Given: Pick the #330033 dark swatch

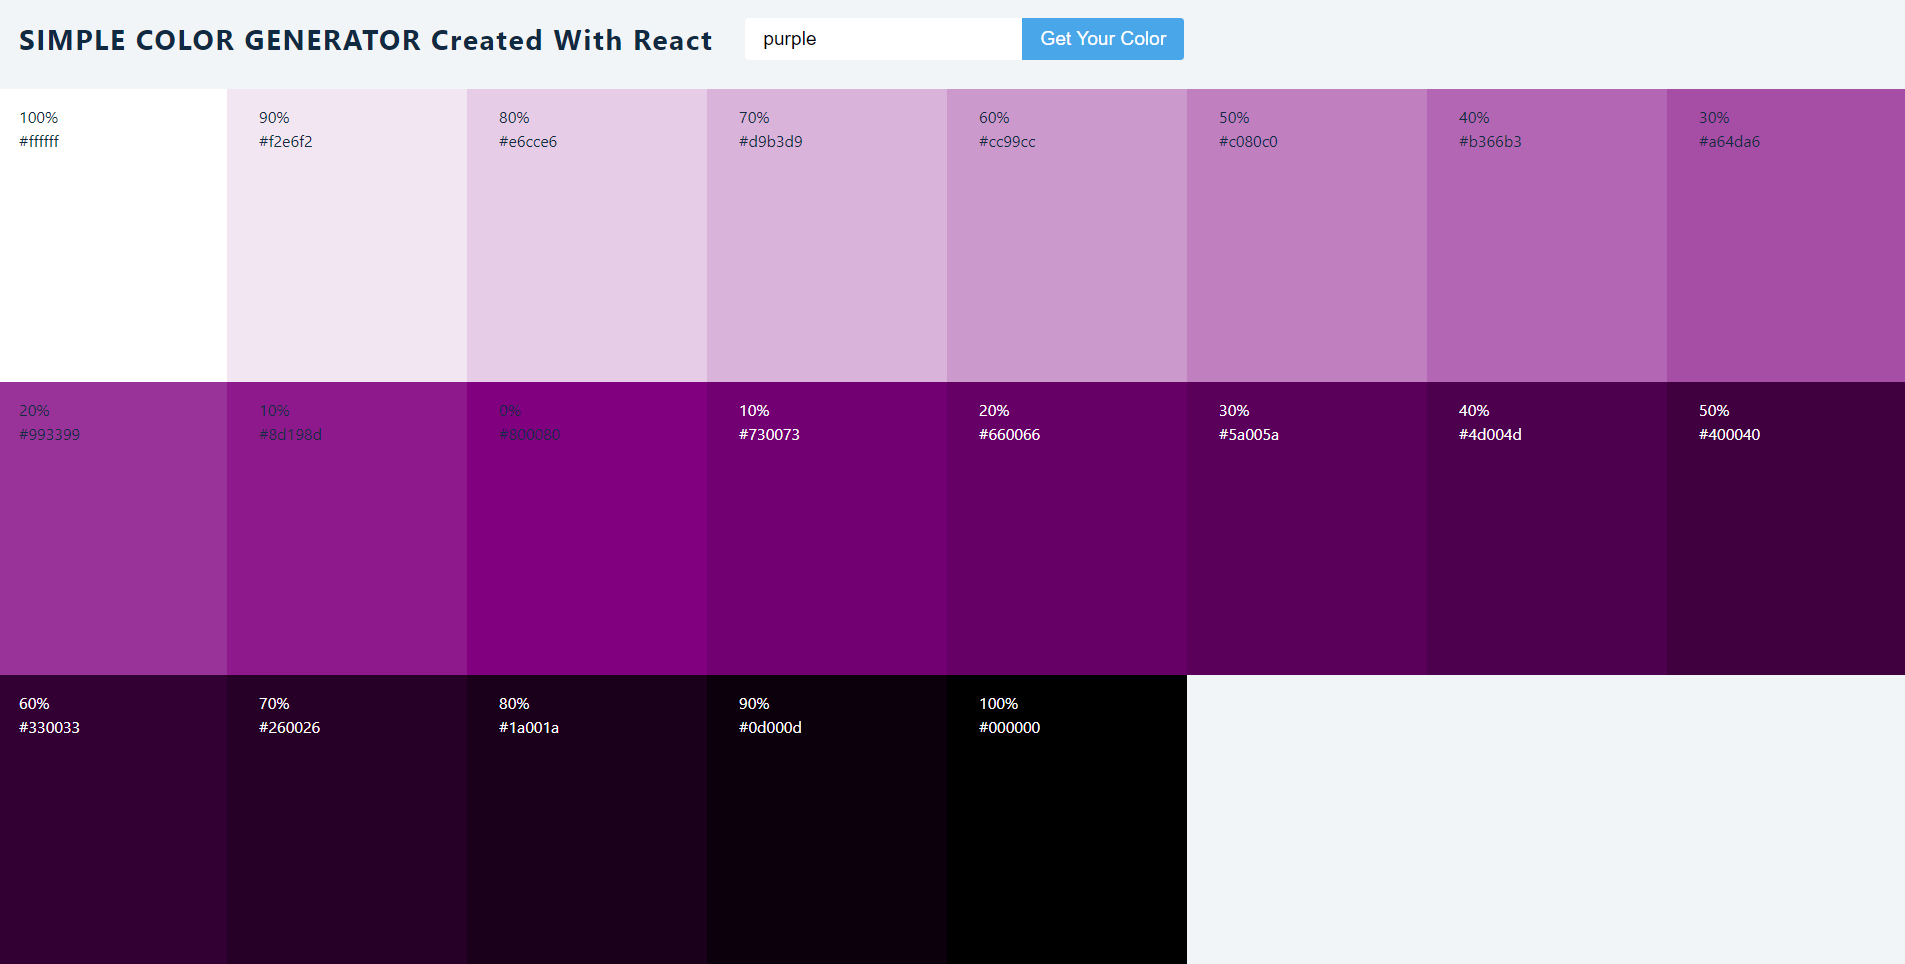Looking at the screenshot, I should [x=113, y=819].
